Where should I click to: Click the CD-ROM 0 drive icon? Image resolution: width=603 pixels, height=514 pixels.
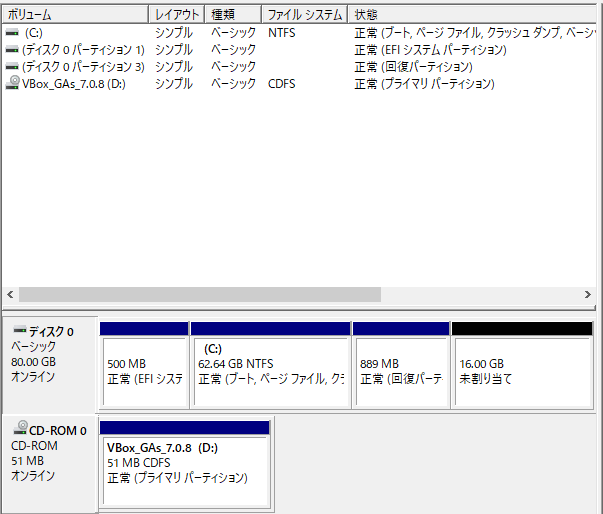(x=20, y=428)
